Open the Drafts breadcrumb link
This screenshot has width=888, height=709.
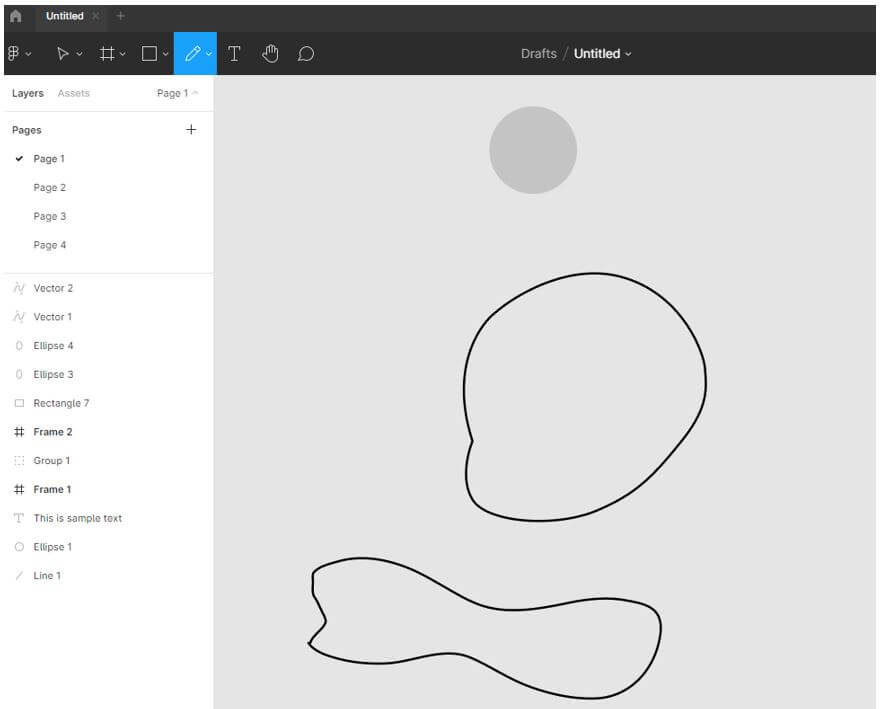pyautogui.click(x=539, y=53)
